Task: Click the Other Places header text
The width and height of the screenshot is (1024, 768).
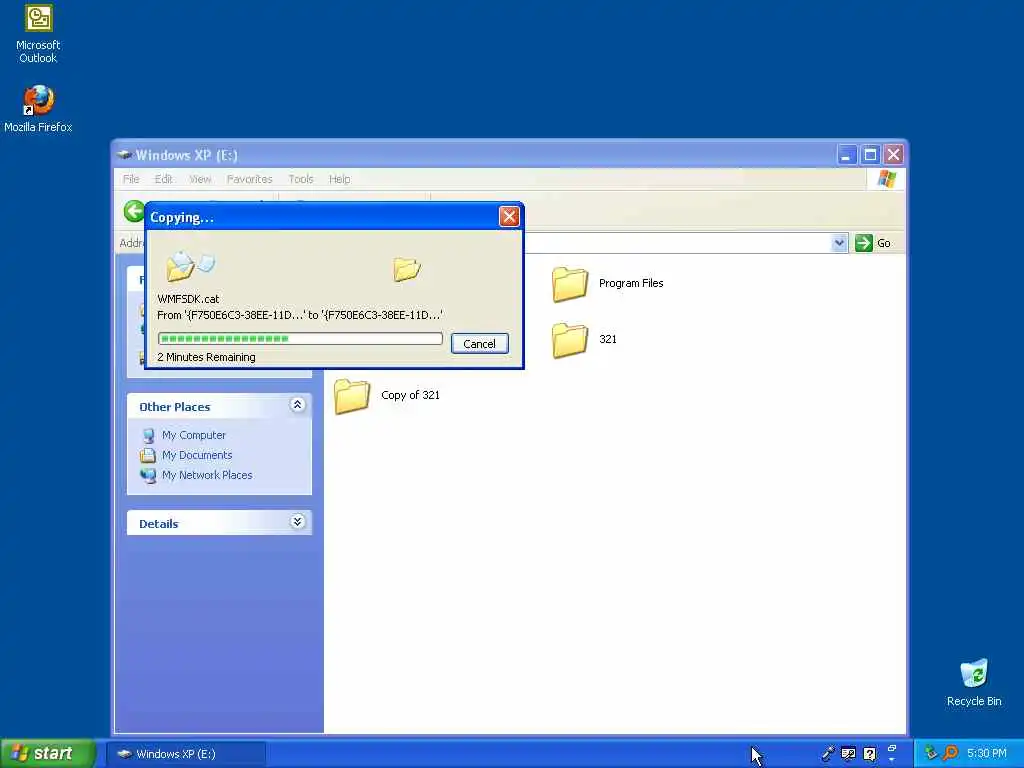Action: click(x=174, y=407)
